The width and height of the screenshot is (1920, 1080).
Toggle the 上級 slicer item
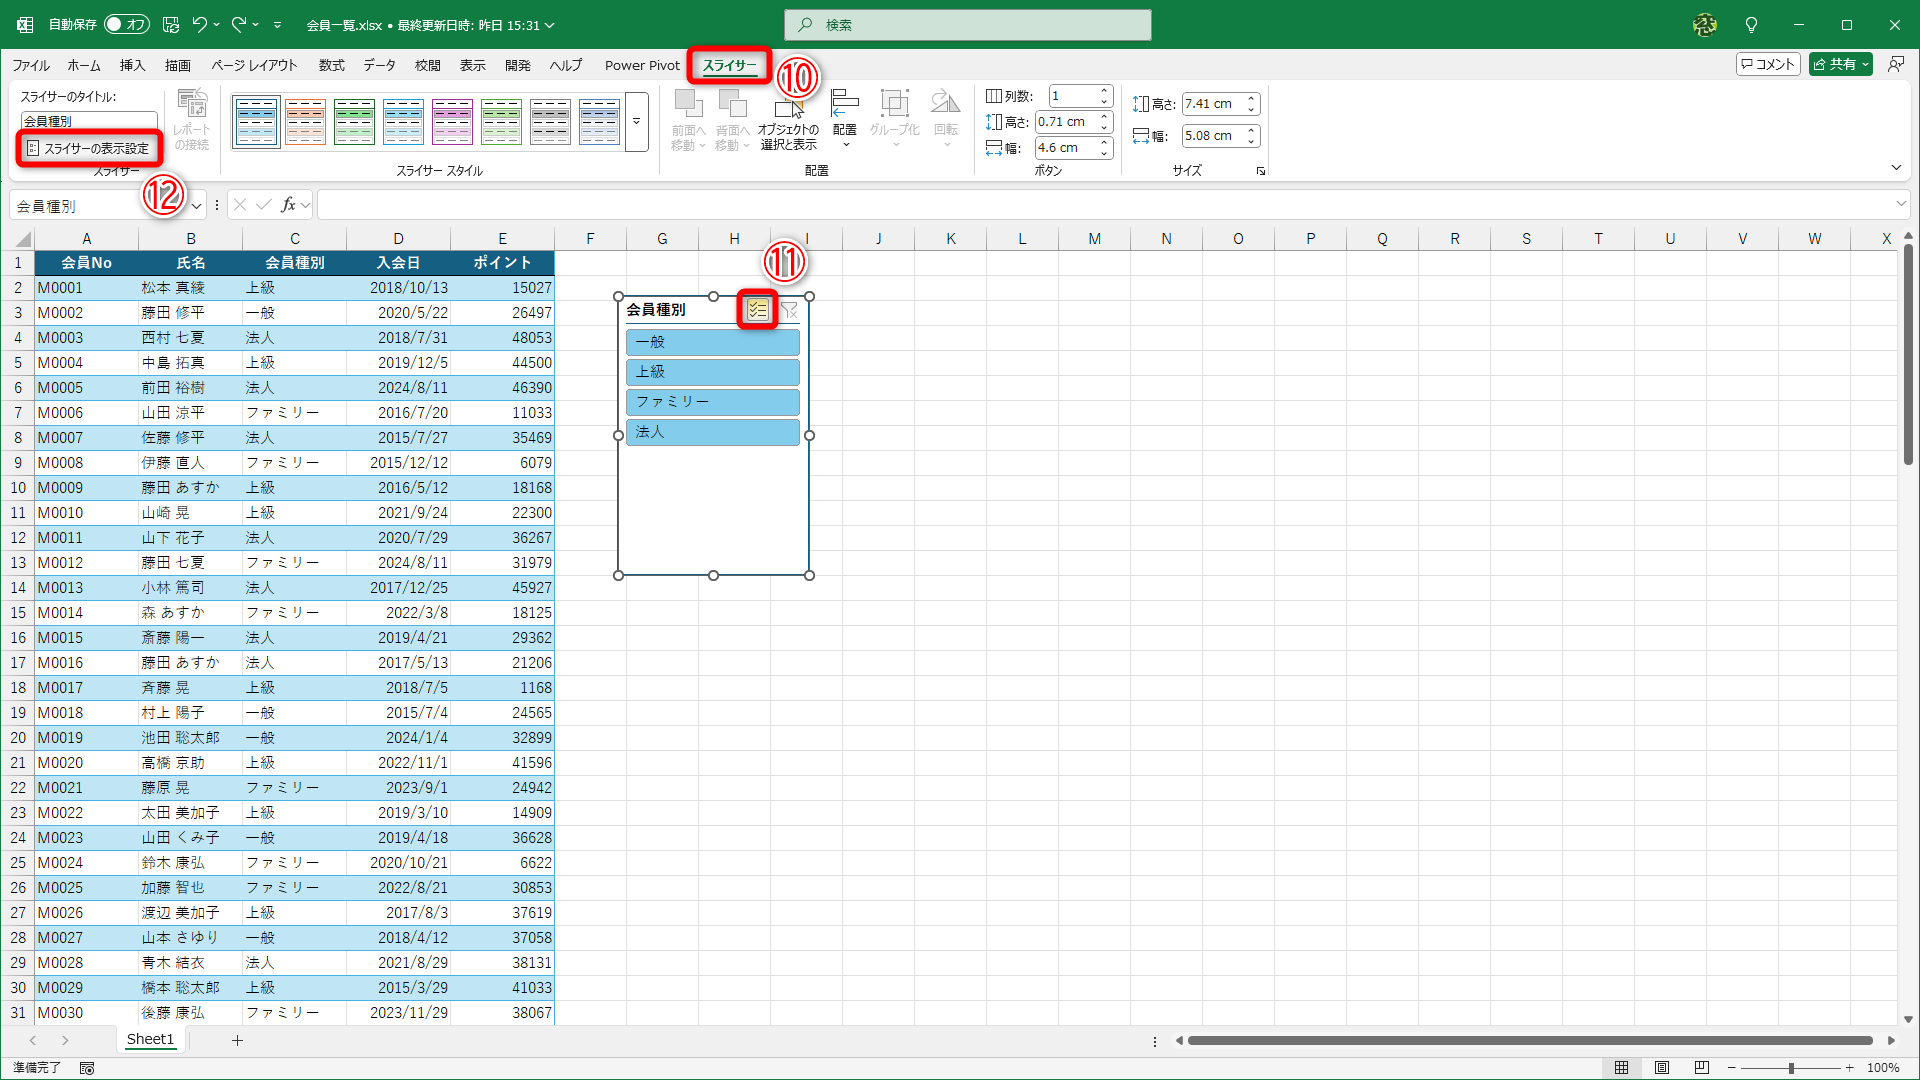[x=712, y=372]
